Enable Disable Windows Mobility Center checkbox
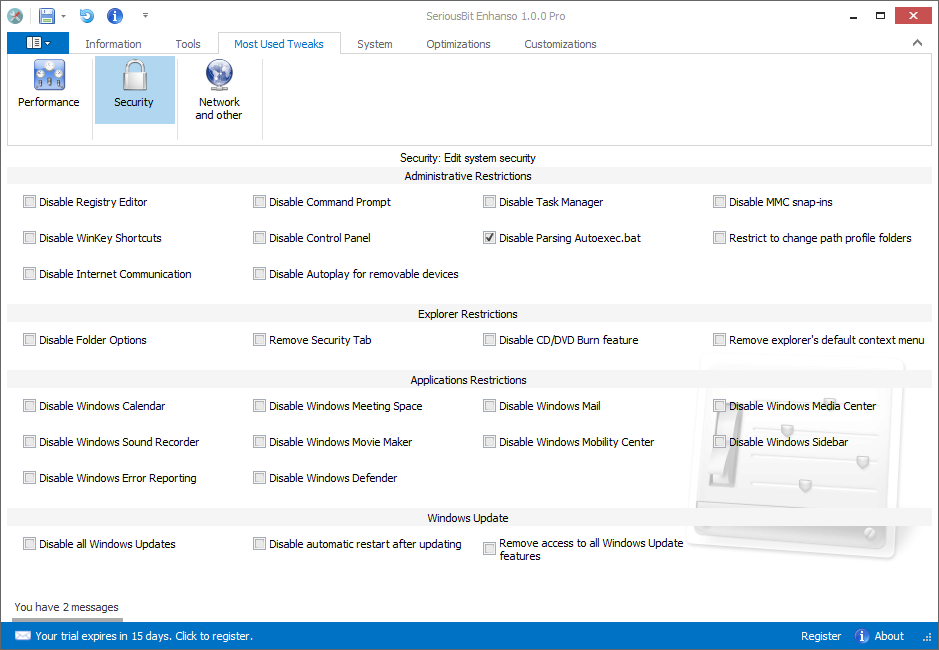 pyautogui.click(x=489, y=442)
